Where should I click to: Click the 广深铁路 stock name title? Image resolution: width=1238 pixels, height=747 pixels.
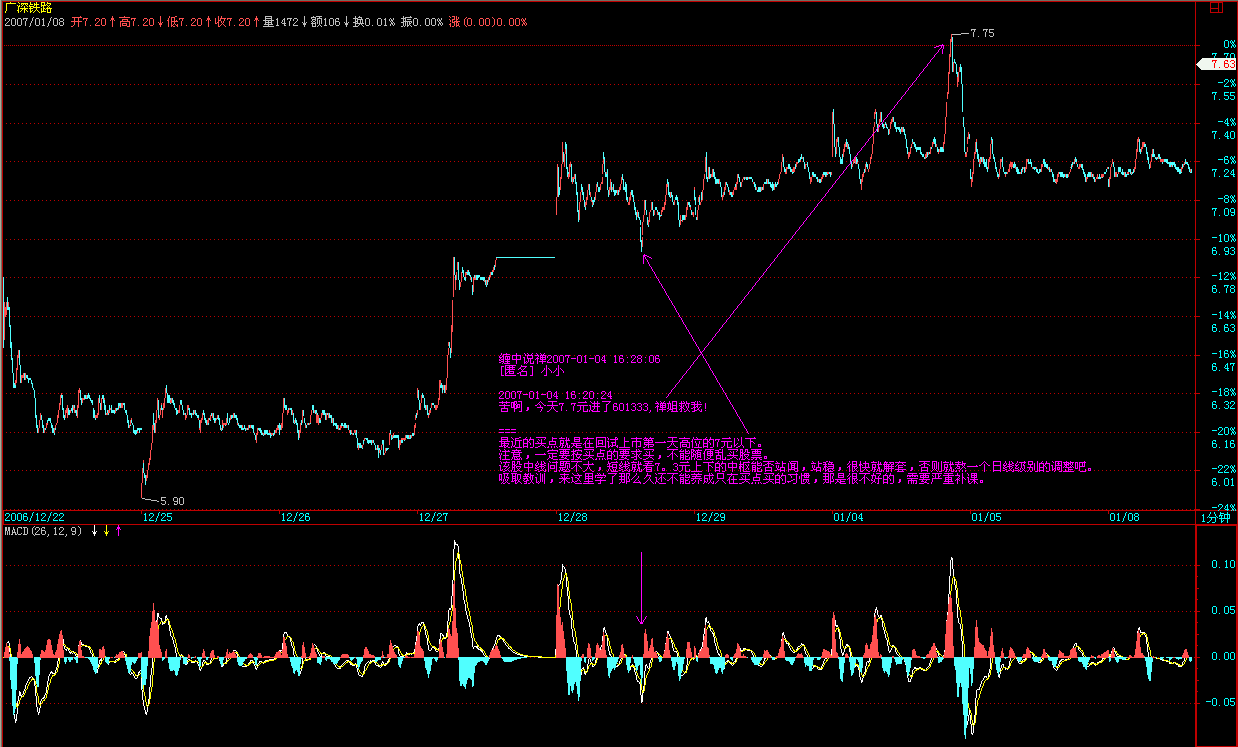tap(27, 7)
